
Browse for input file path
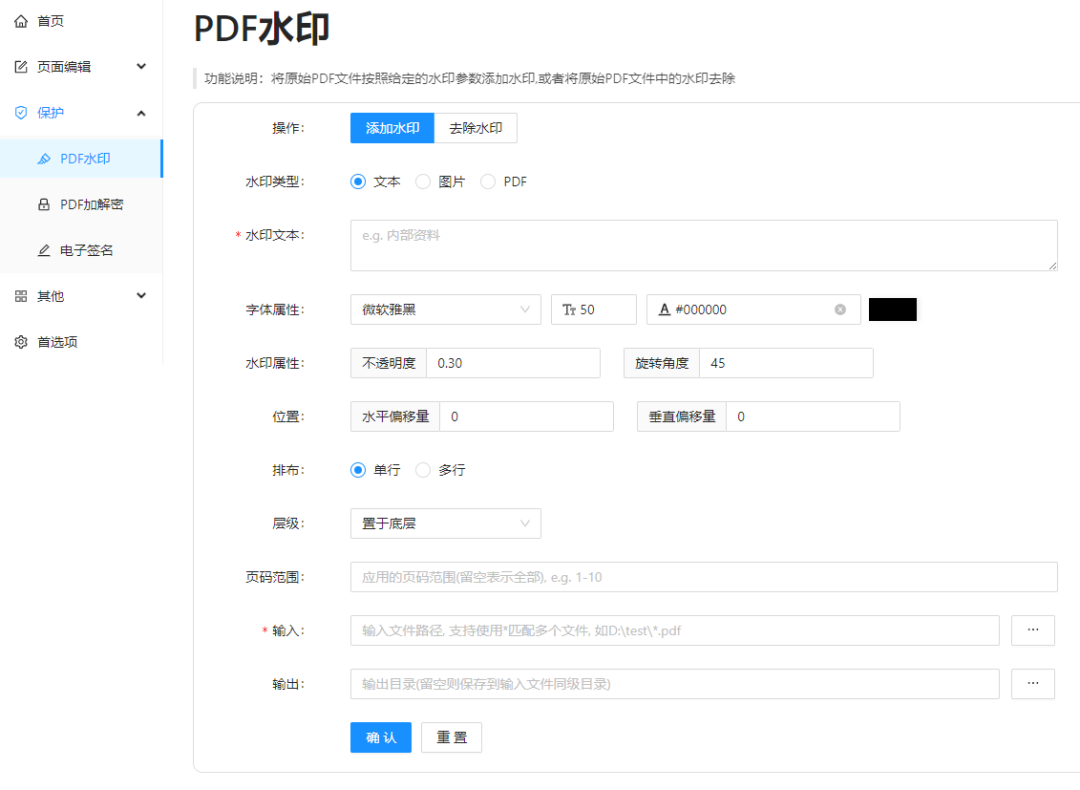1032,630
